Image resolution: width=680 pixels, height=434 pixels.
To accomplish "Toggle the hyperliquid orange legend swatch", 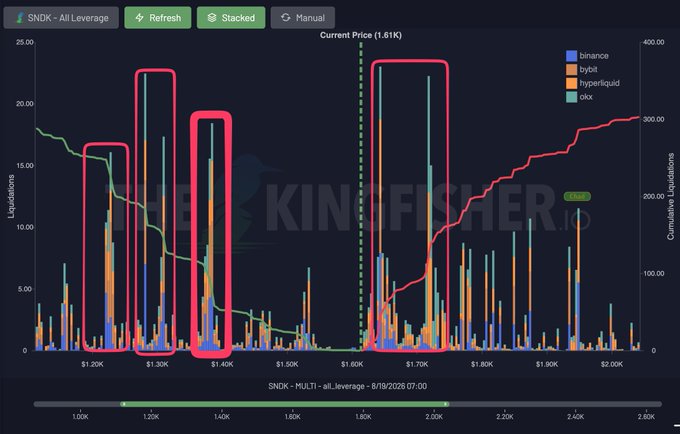I will (x=572, y=83).
